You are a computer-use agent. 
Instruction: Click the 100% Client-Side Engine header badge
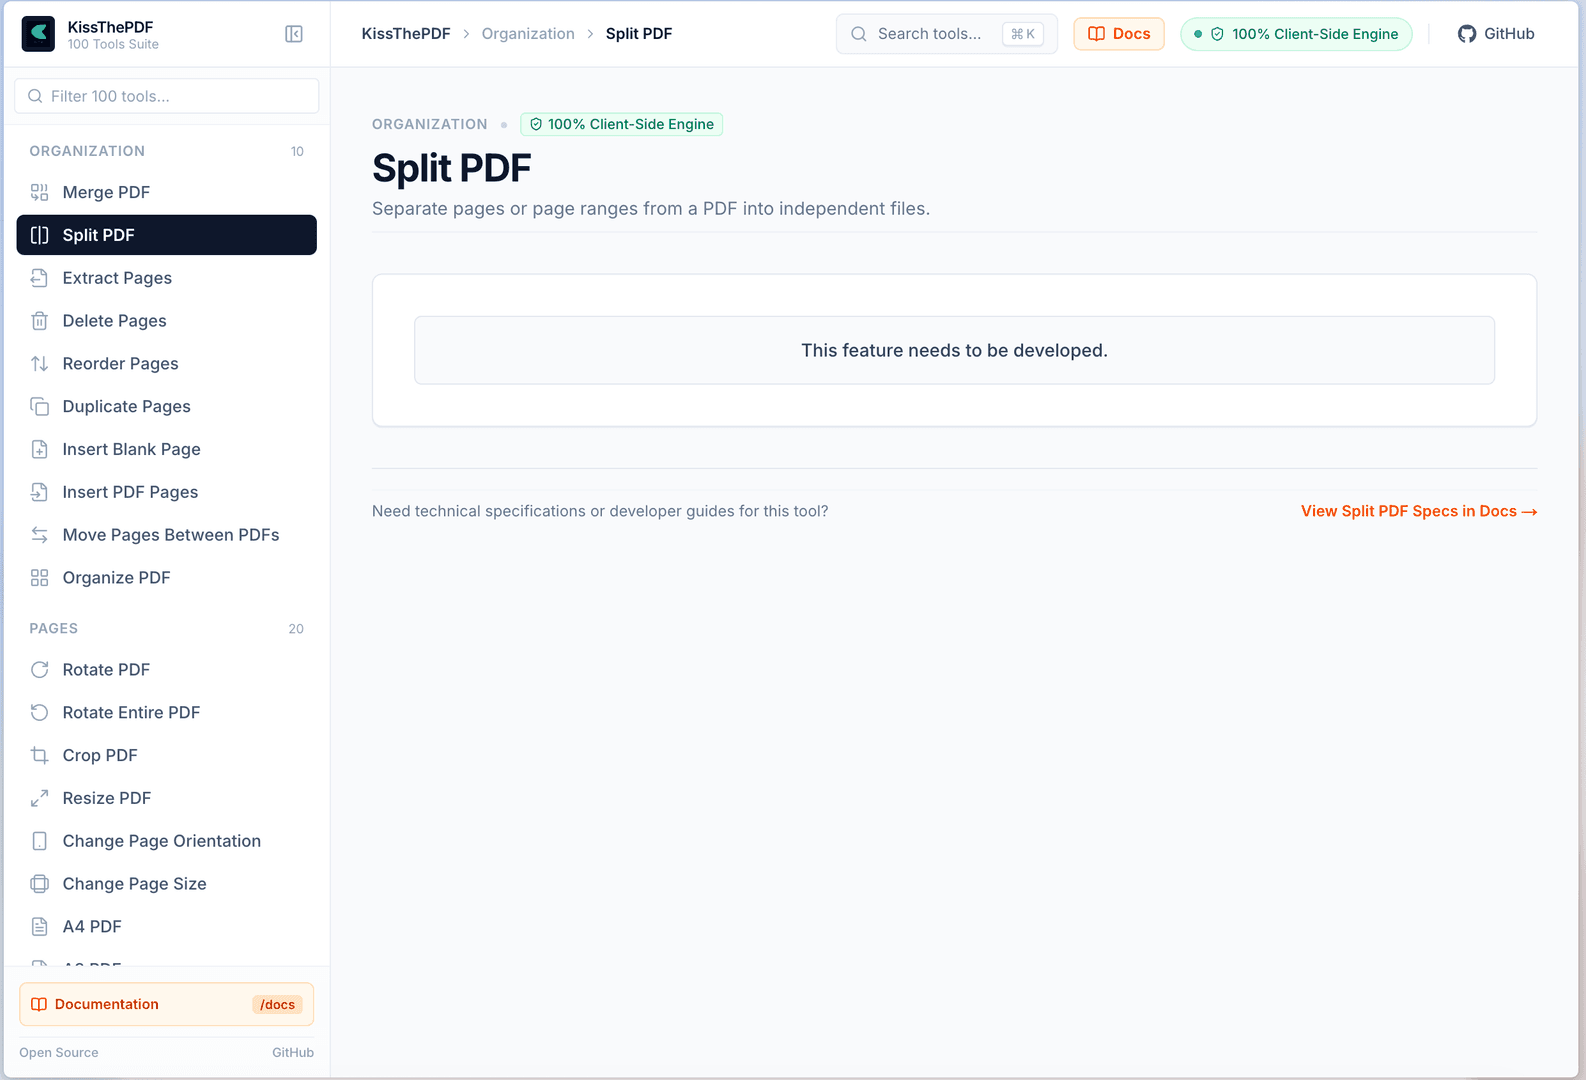pyautogui.click(x=1296, y=34)
